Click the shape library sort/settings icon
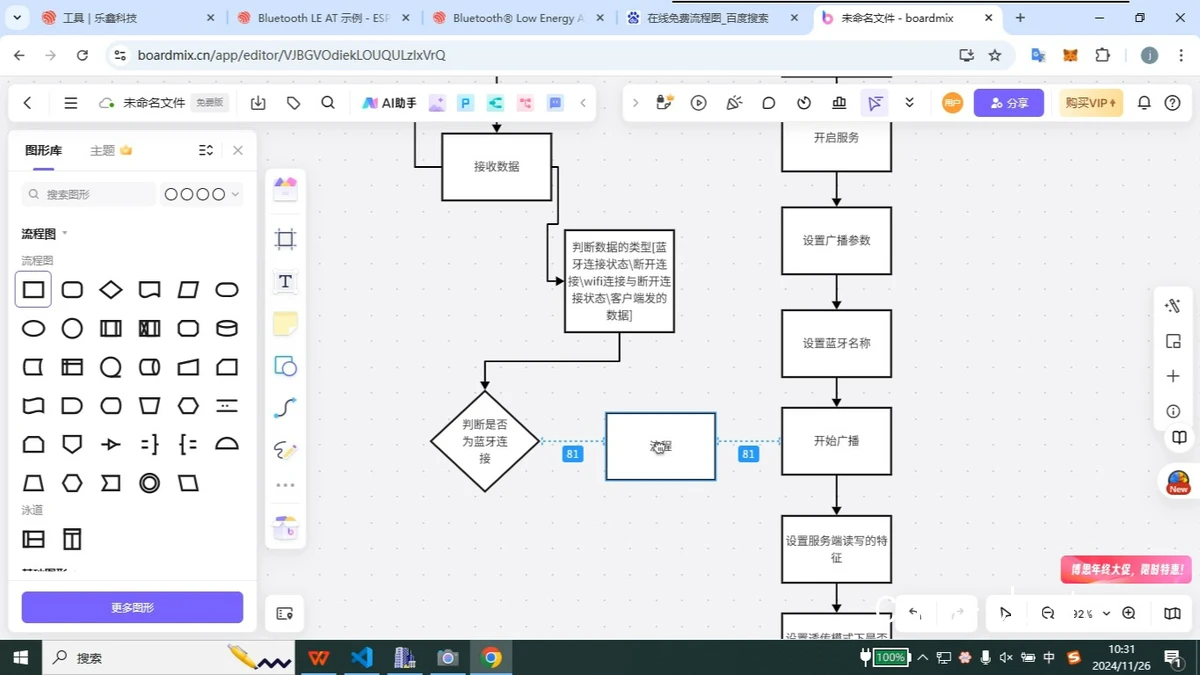Image resolution: width=1200 pixels, height=675 pixels. (206, 150)
